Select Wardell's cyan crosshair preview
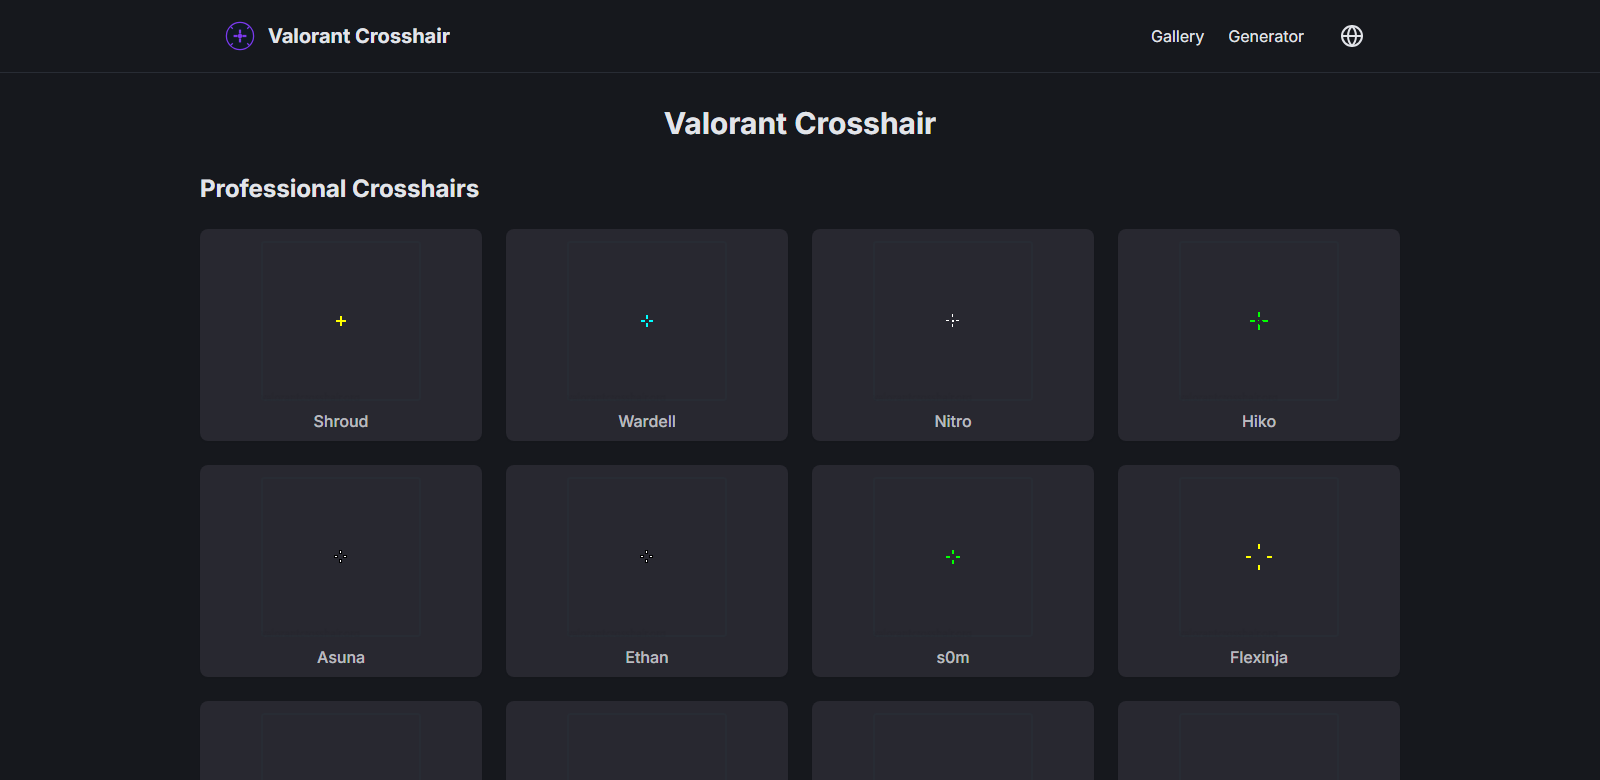Viewport: 1600px width, 780px height. (647, 321)
